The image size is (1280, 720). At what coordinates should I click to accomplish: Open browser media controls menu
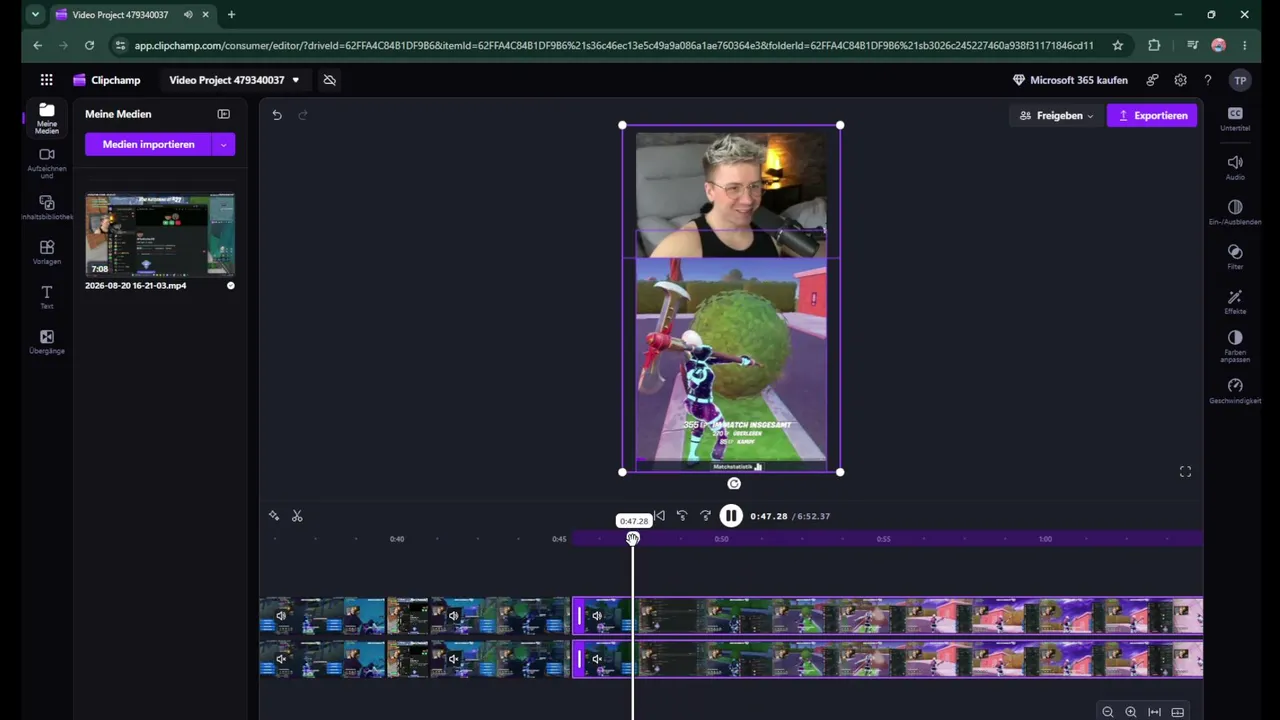[x=1192, y=45]
